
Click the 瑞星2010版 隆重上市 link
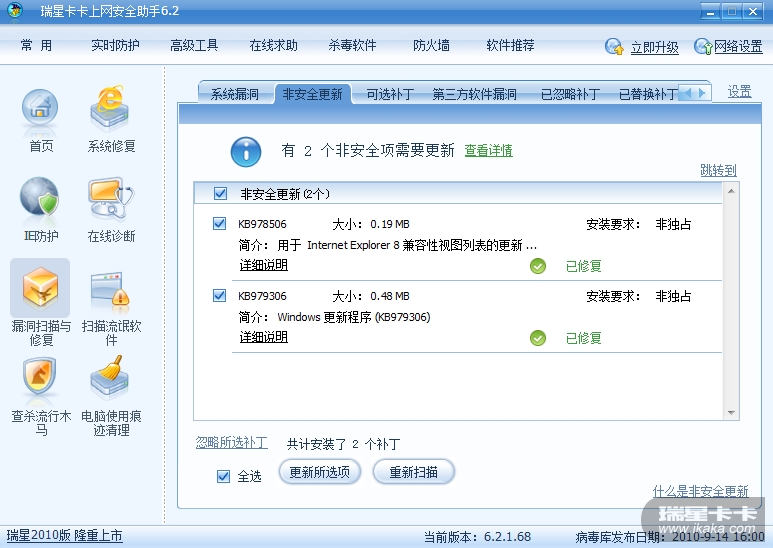pos(65,535)
